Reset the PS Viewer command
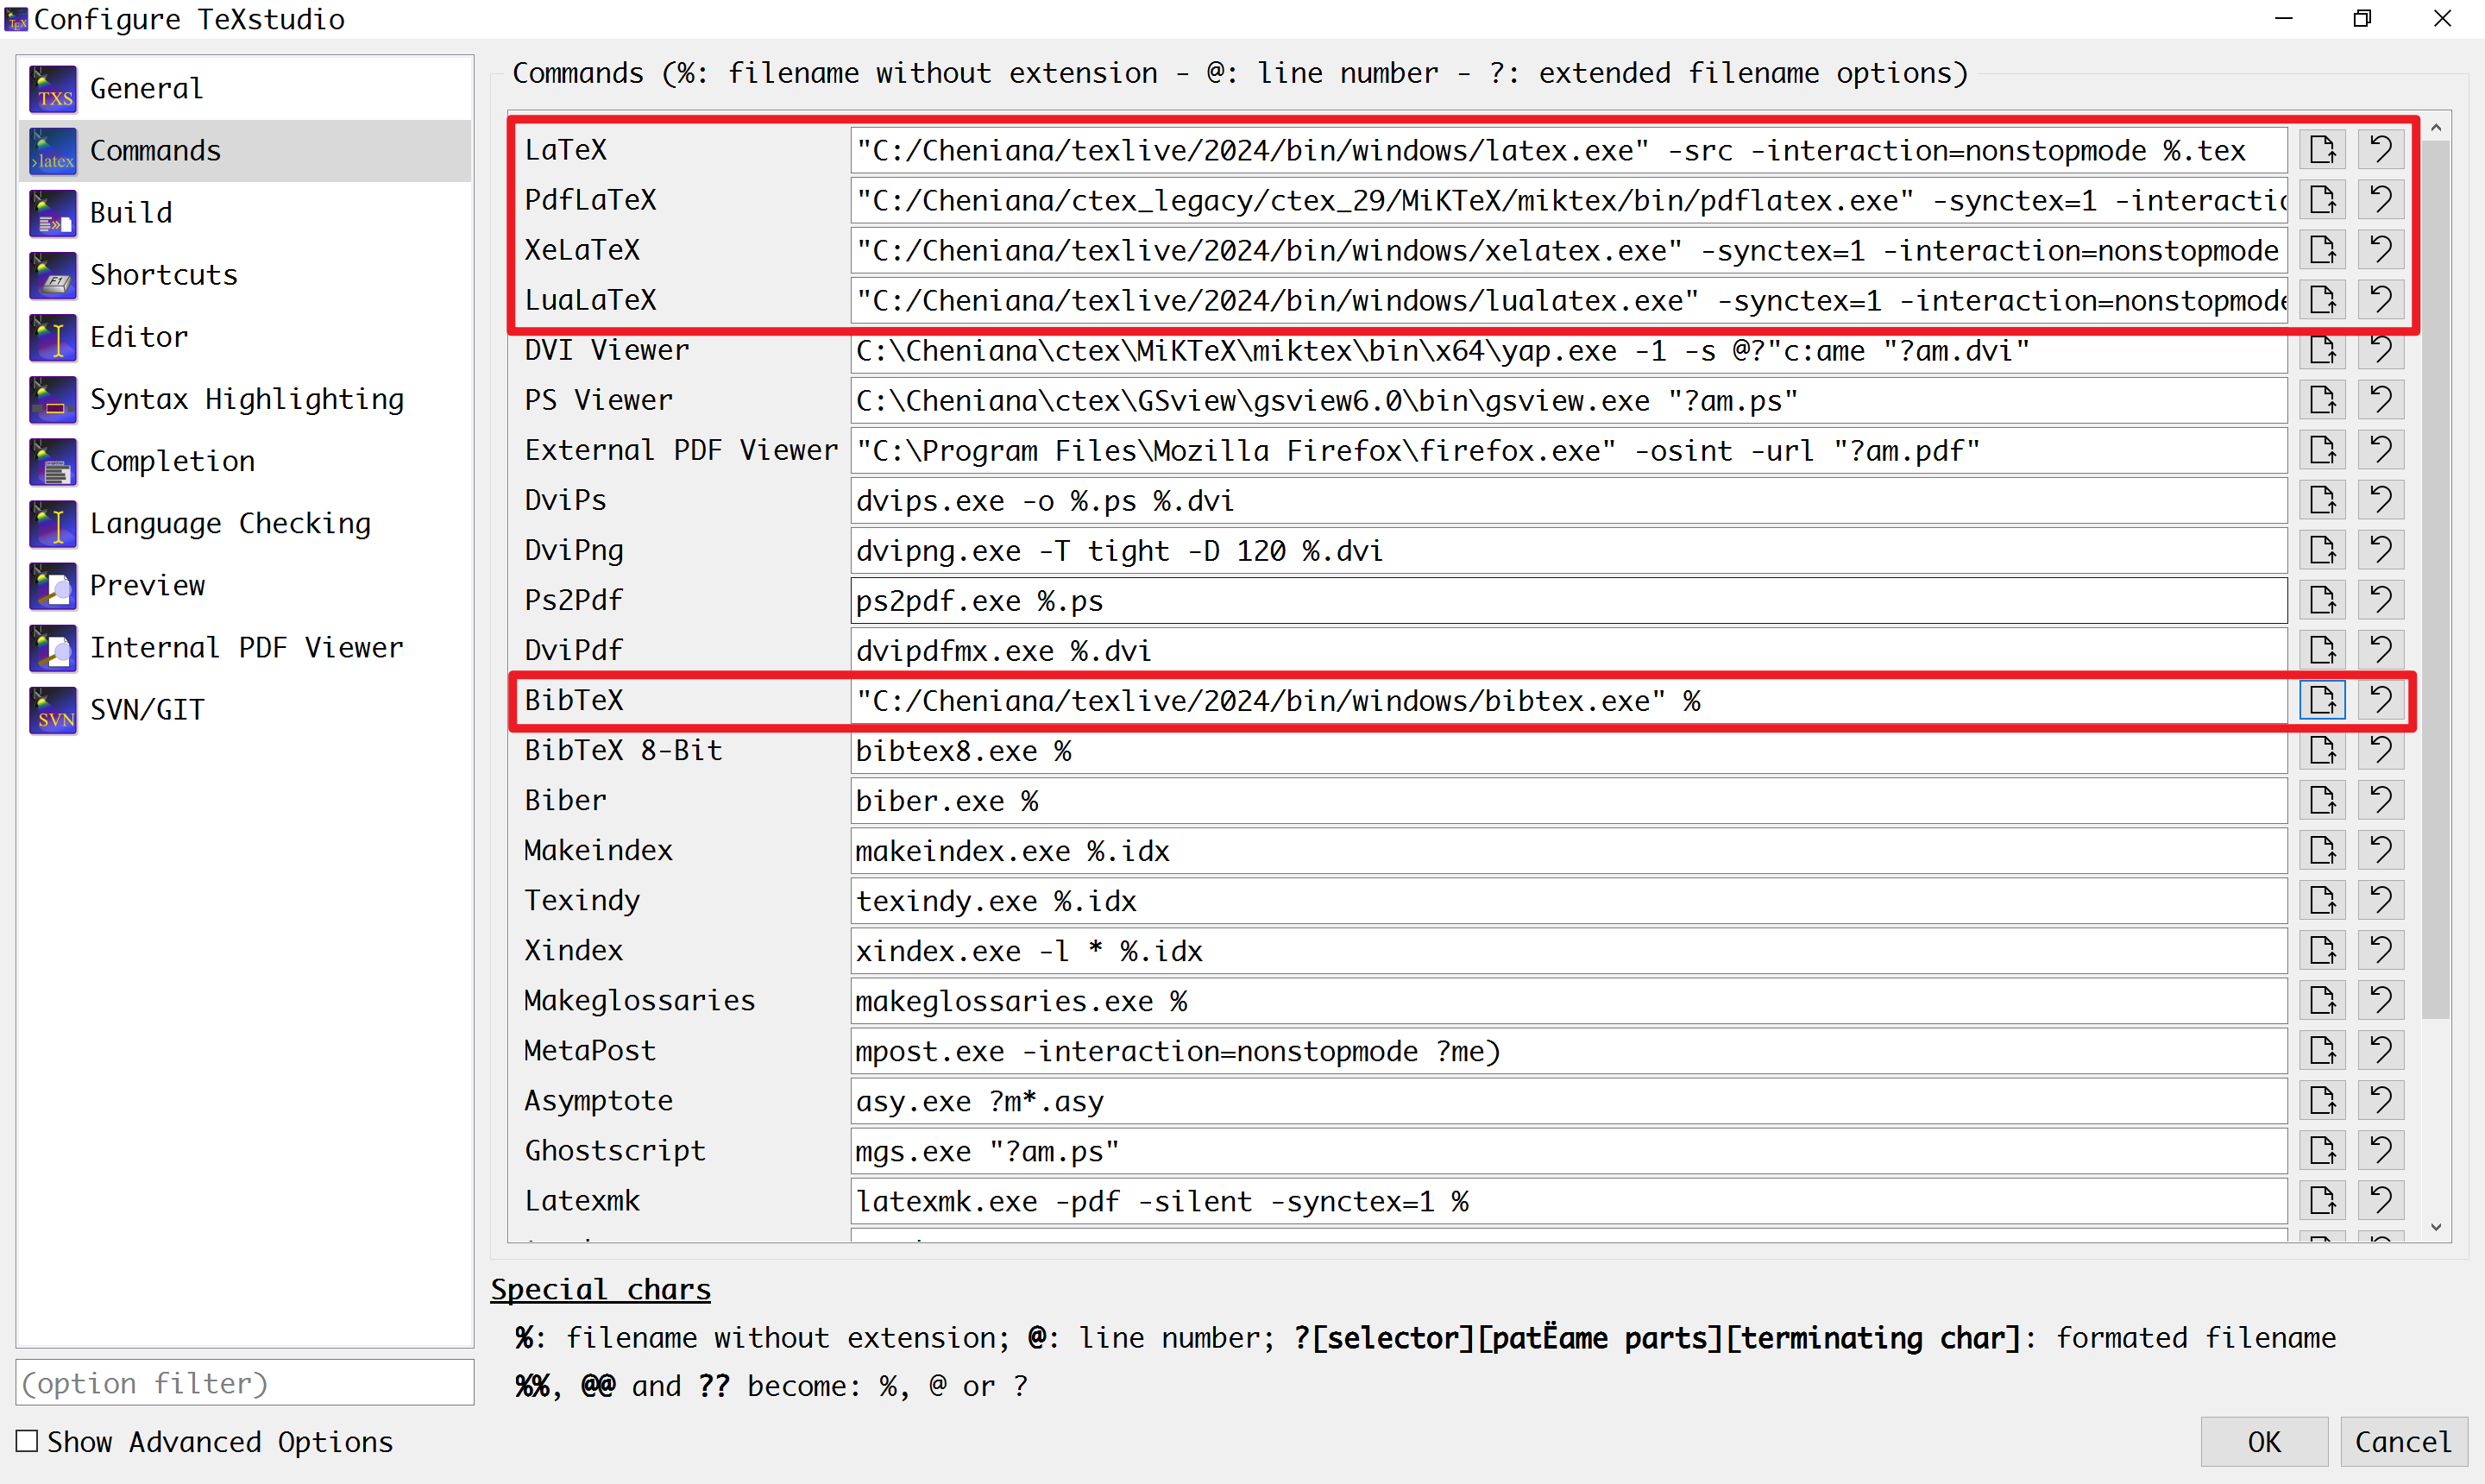 click(x=2381, y=400)
